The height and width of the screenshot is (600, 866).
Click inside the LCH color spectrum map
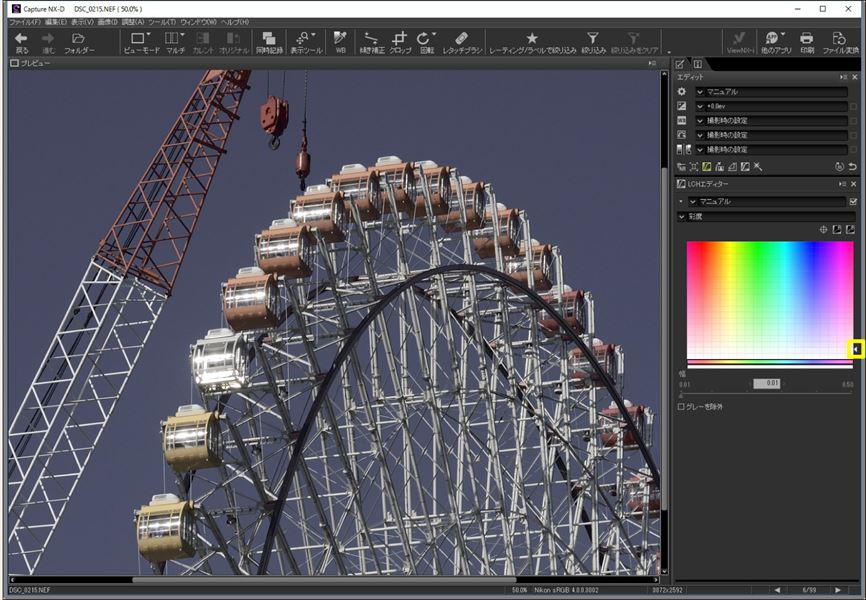pos(770,301)
